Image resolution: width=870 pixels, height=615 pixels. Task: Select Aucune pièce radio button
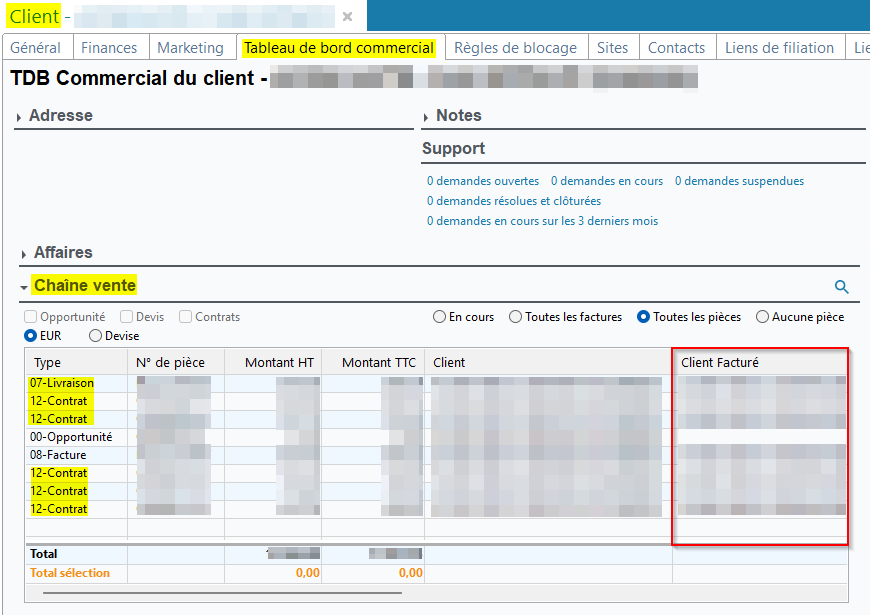point(763,317)
